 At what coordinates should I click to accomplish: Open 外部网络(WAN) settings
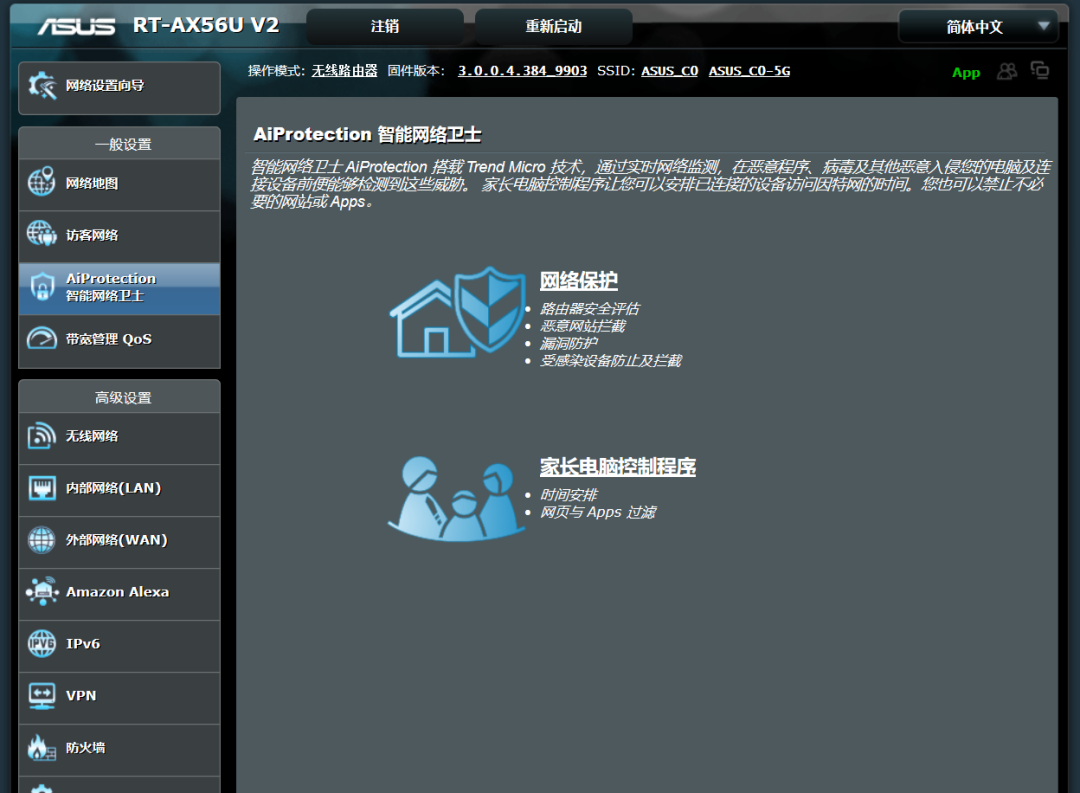pyautogui.click(x=120, y=540)
